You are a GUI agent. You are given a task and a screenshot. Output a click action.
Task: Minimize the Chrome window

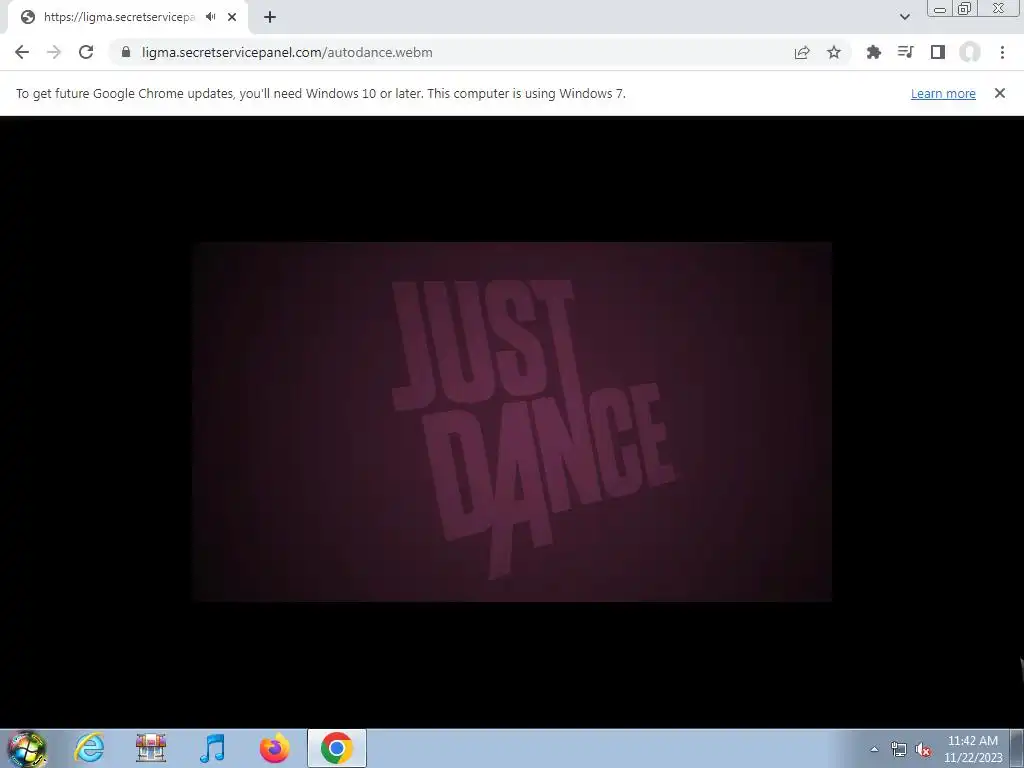(x=940, y=8)
